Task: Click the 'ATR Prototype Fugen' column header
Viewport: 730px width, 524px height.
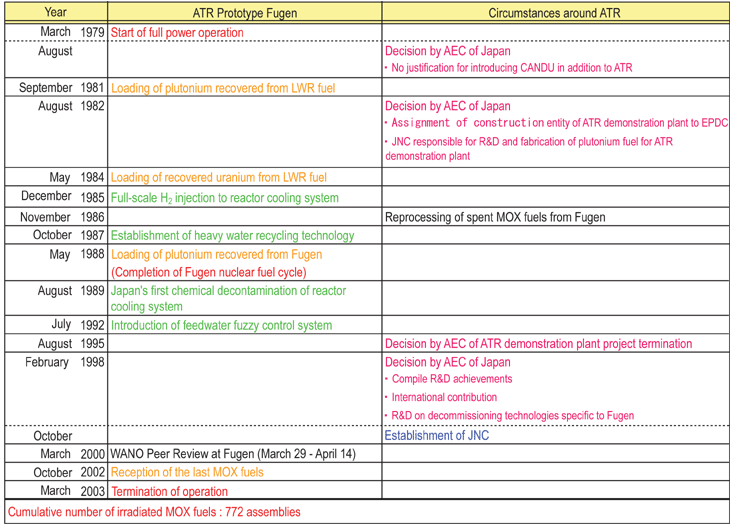Action: [245, 13]
